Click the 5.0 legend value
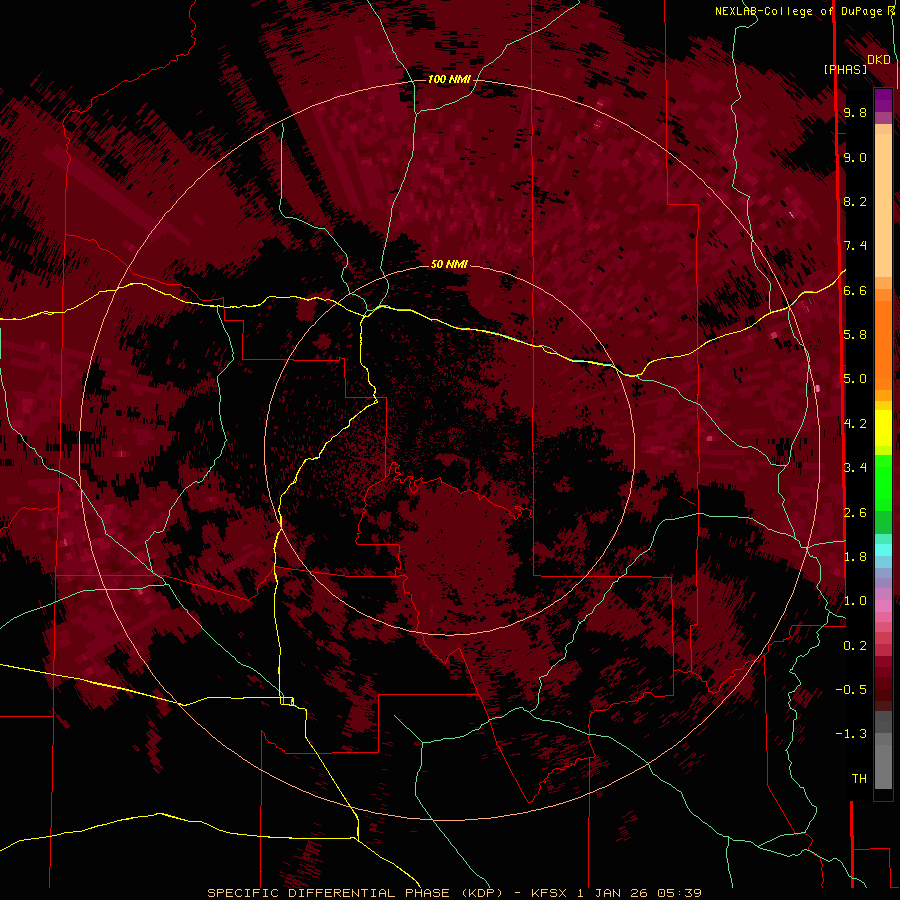Image resolution: width=900 pixels, height=900 pixels. coord(855,379)
